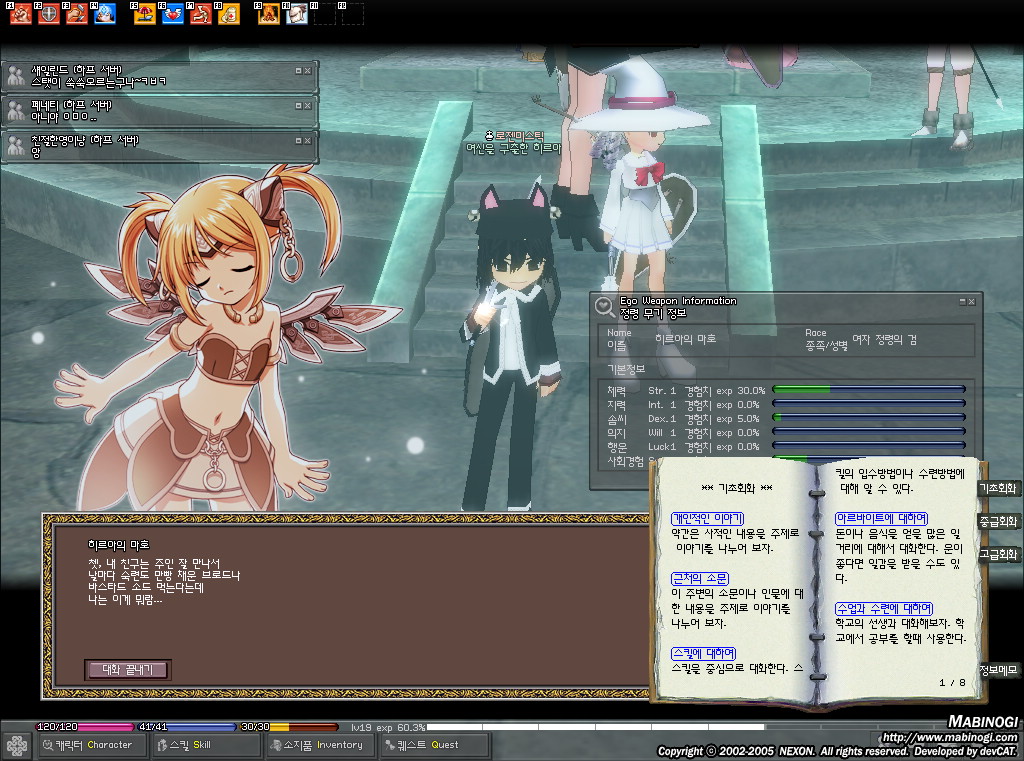Use the F10 skill icon next to Campfire
This screenshot has height=761, width=1024.
pos(296,14)
